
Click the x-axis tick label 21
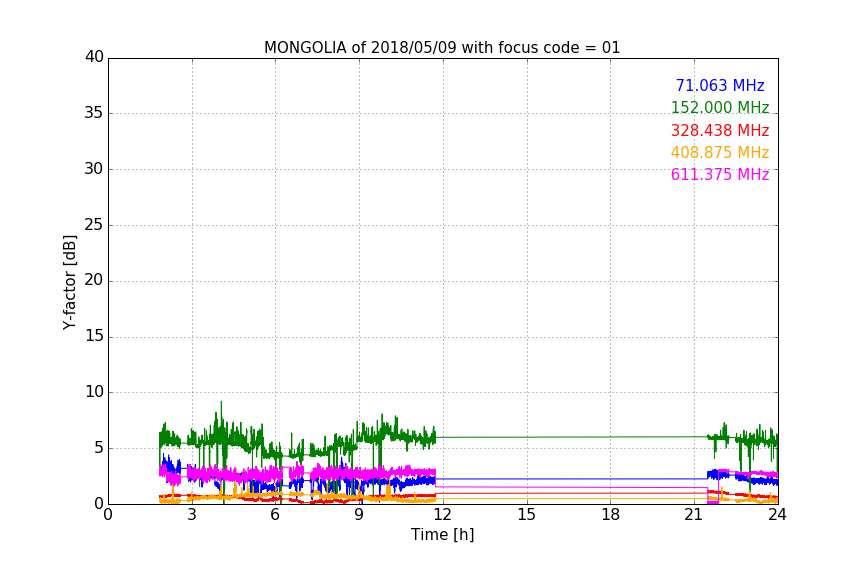tap(694, 514)
